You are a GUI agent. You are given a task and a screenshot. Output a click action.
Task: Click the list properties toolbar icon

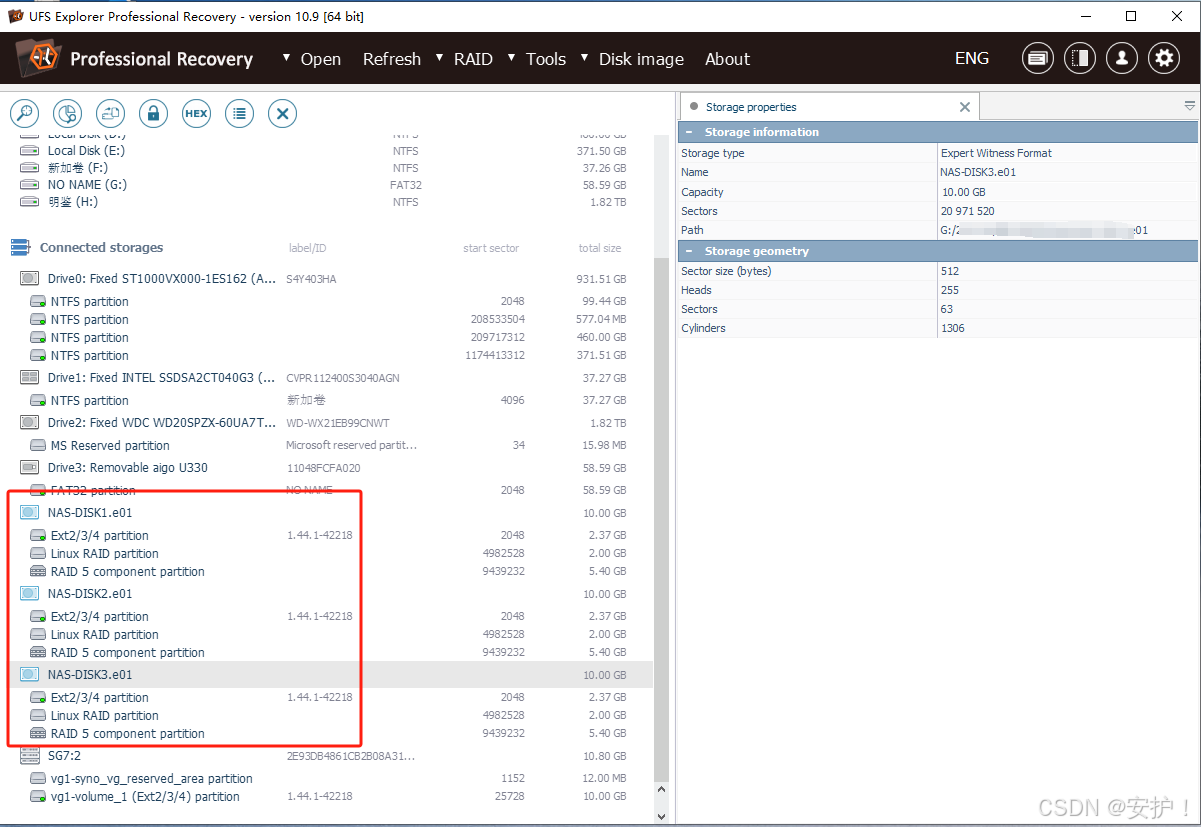[x=239, y=113]
